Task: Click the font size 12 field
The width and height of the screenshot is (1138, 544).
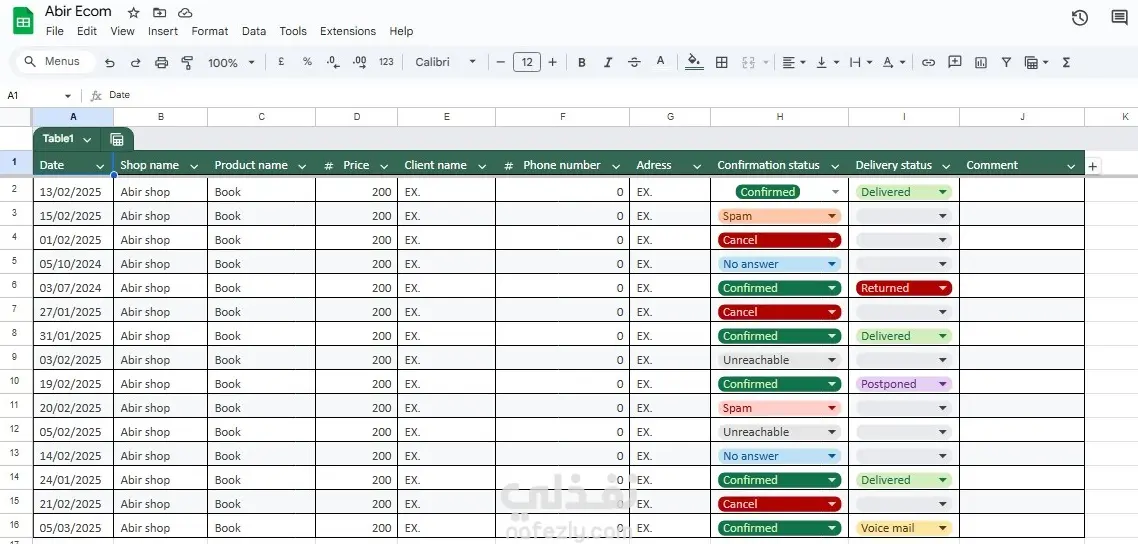Action: tap(527, 62)
